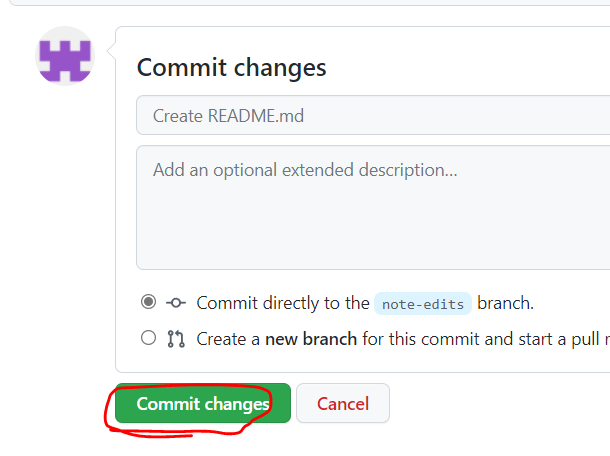The height and width of the screenshot is (456, 610).
Task: Click the note-edits branch name badge
Action: pos(423,303)
